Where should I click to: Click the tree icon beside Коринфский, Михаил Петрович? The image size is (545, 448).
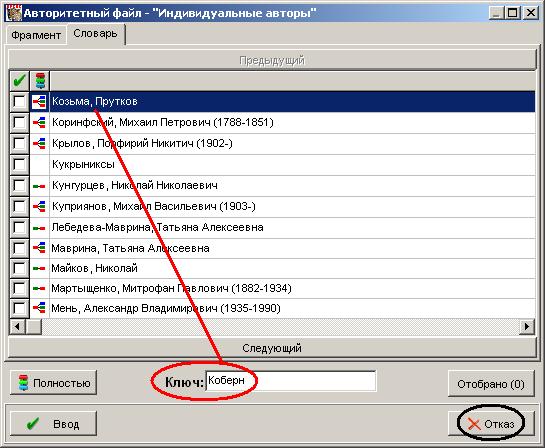pos(39,122)
